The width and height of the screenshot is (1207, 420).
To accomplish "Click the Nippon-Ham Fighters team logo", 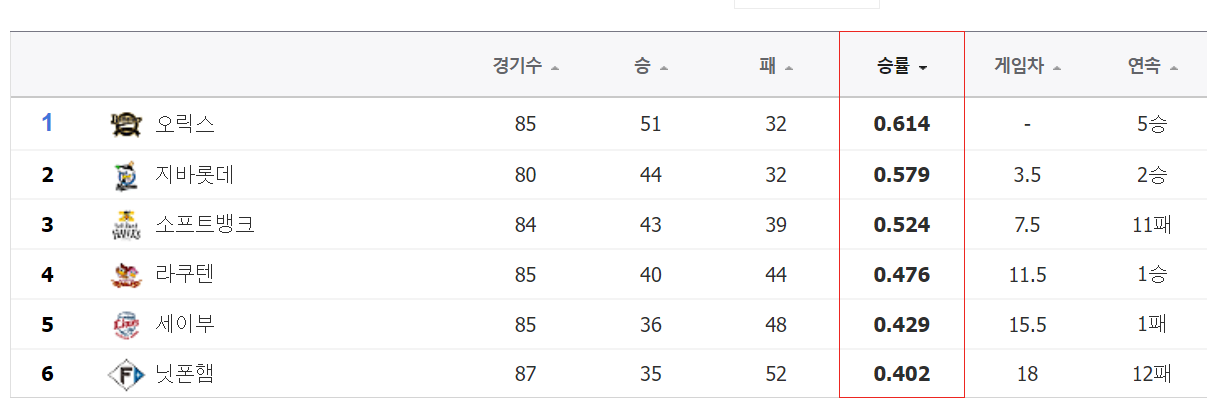I will [127, 374].
